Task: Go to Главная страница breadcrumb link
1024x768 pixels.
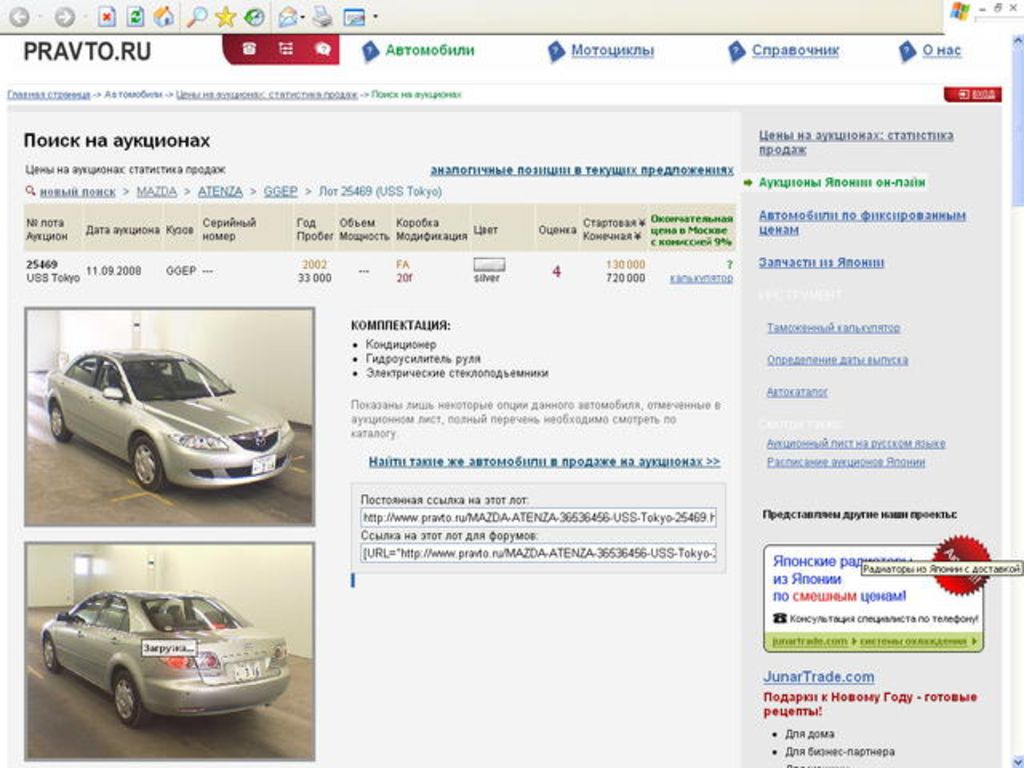Action: (x=49, y=95)
